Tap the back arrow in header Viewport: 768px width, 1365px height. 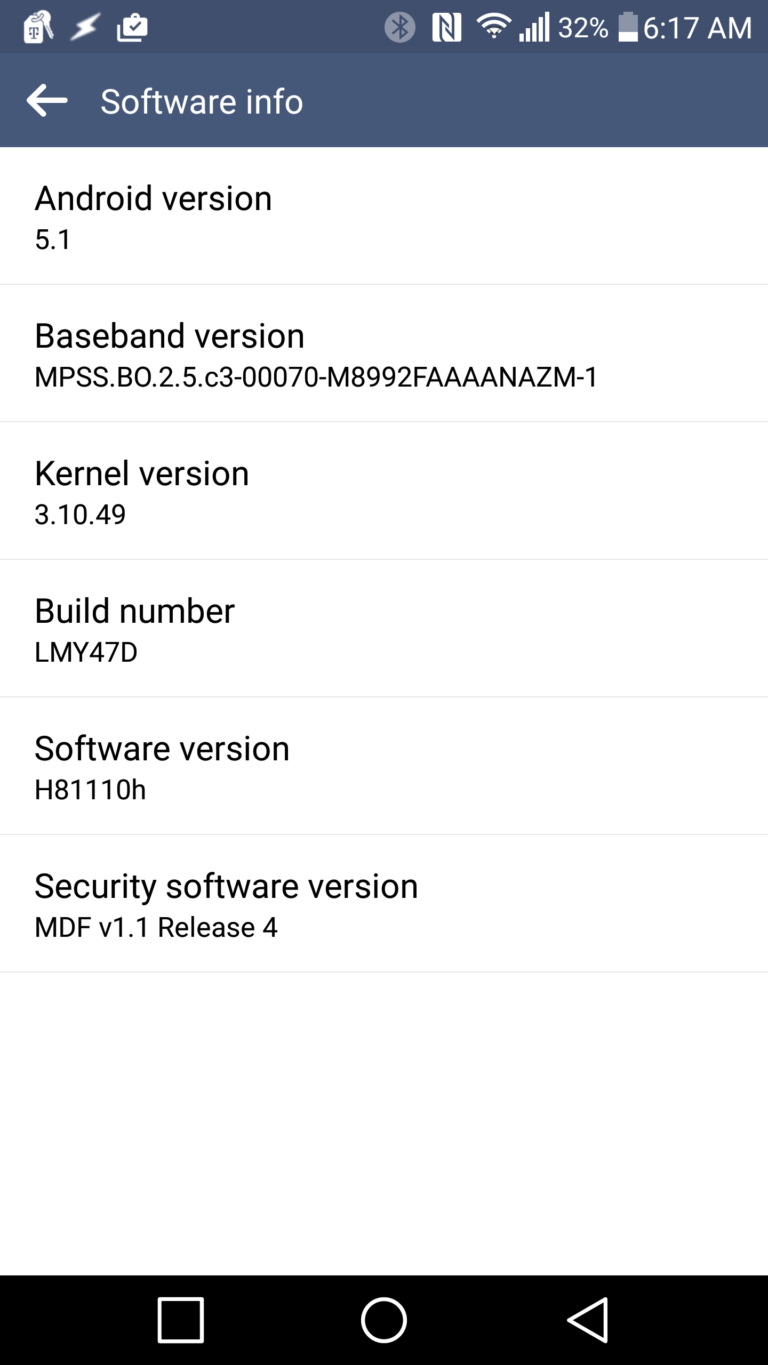[47, 101]
